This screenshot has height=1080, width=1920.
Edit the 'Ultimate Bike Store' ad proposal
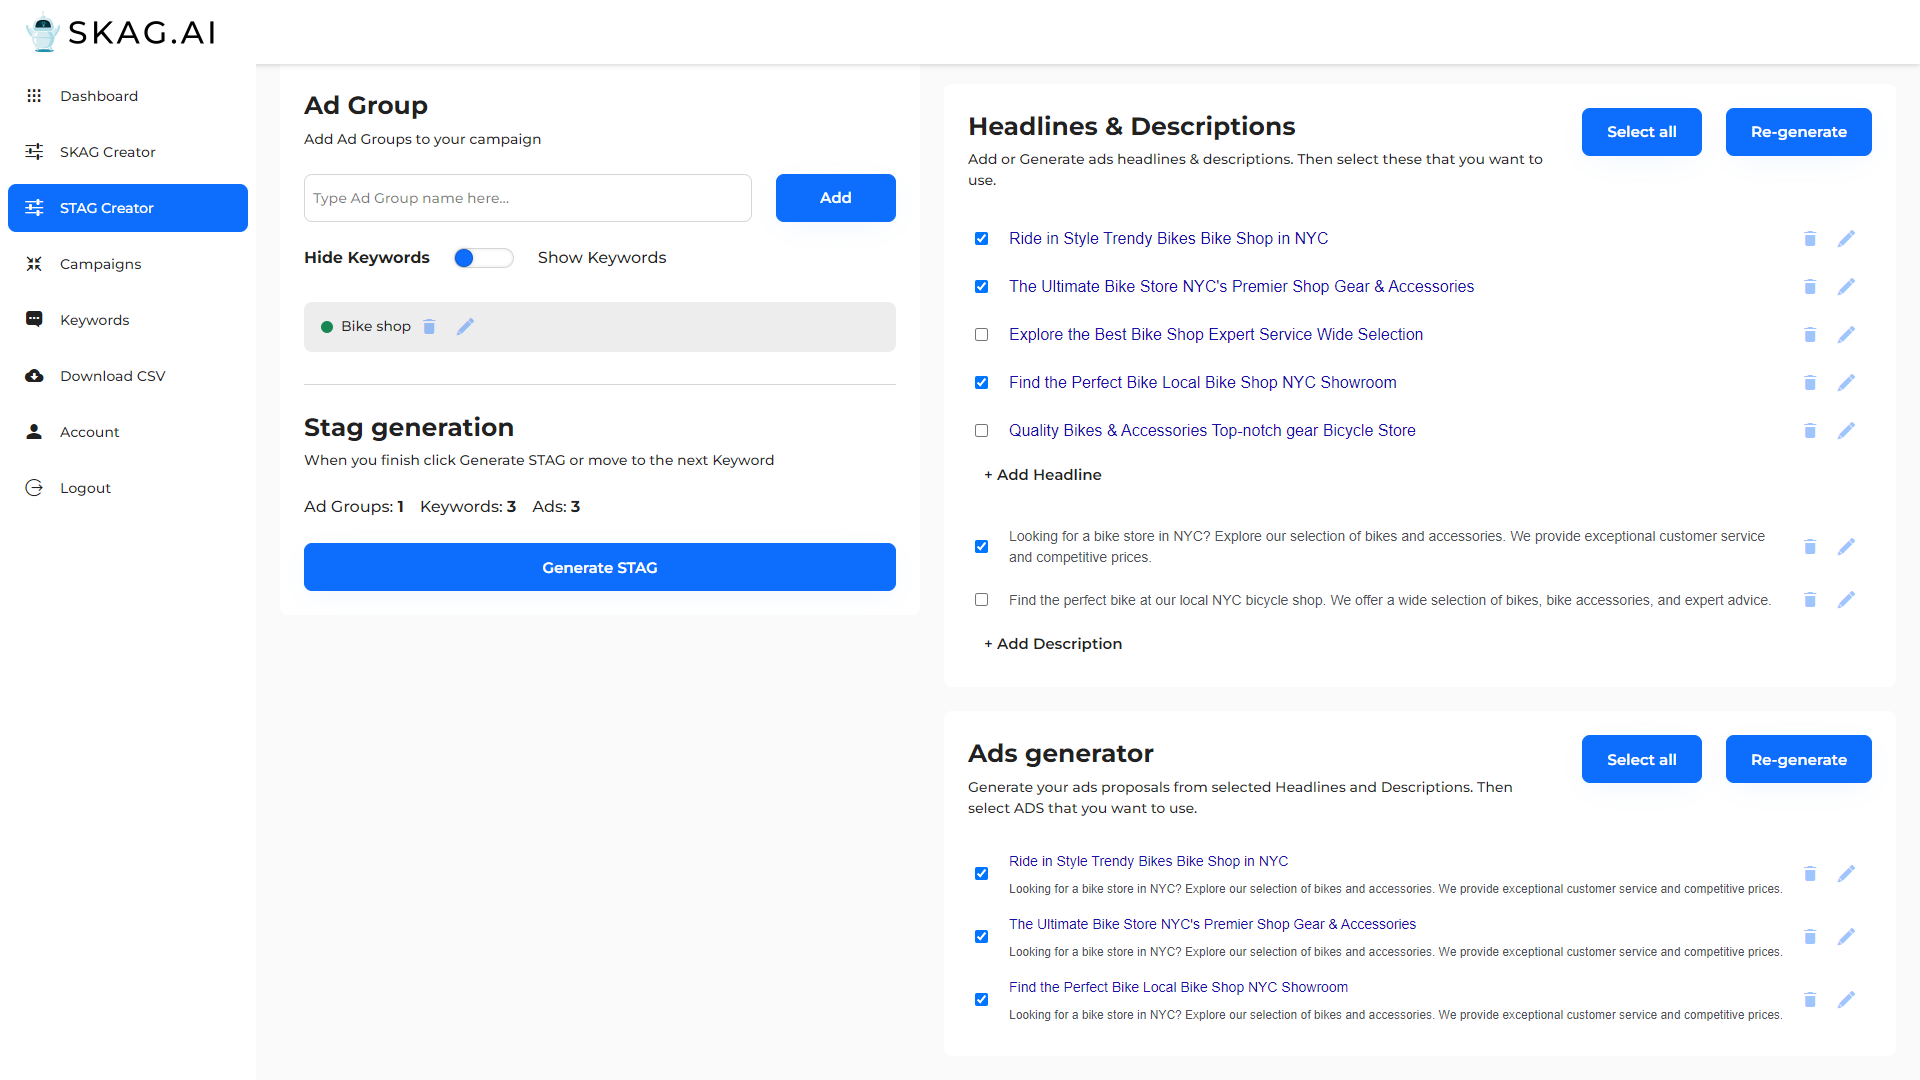pyautogui.click(x=1846, y=937)
